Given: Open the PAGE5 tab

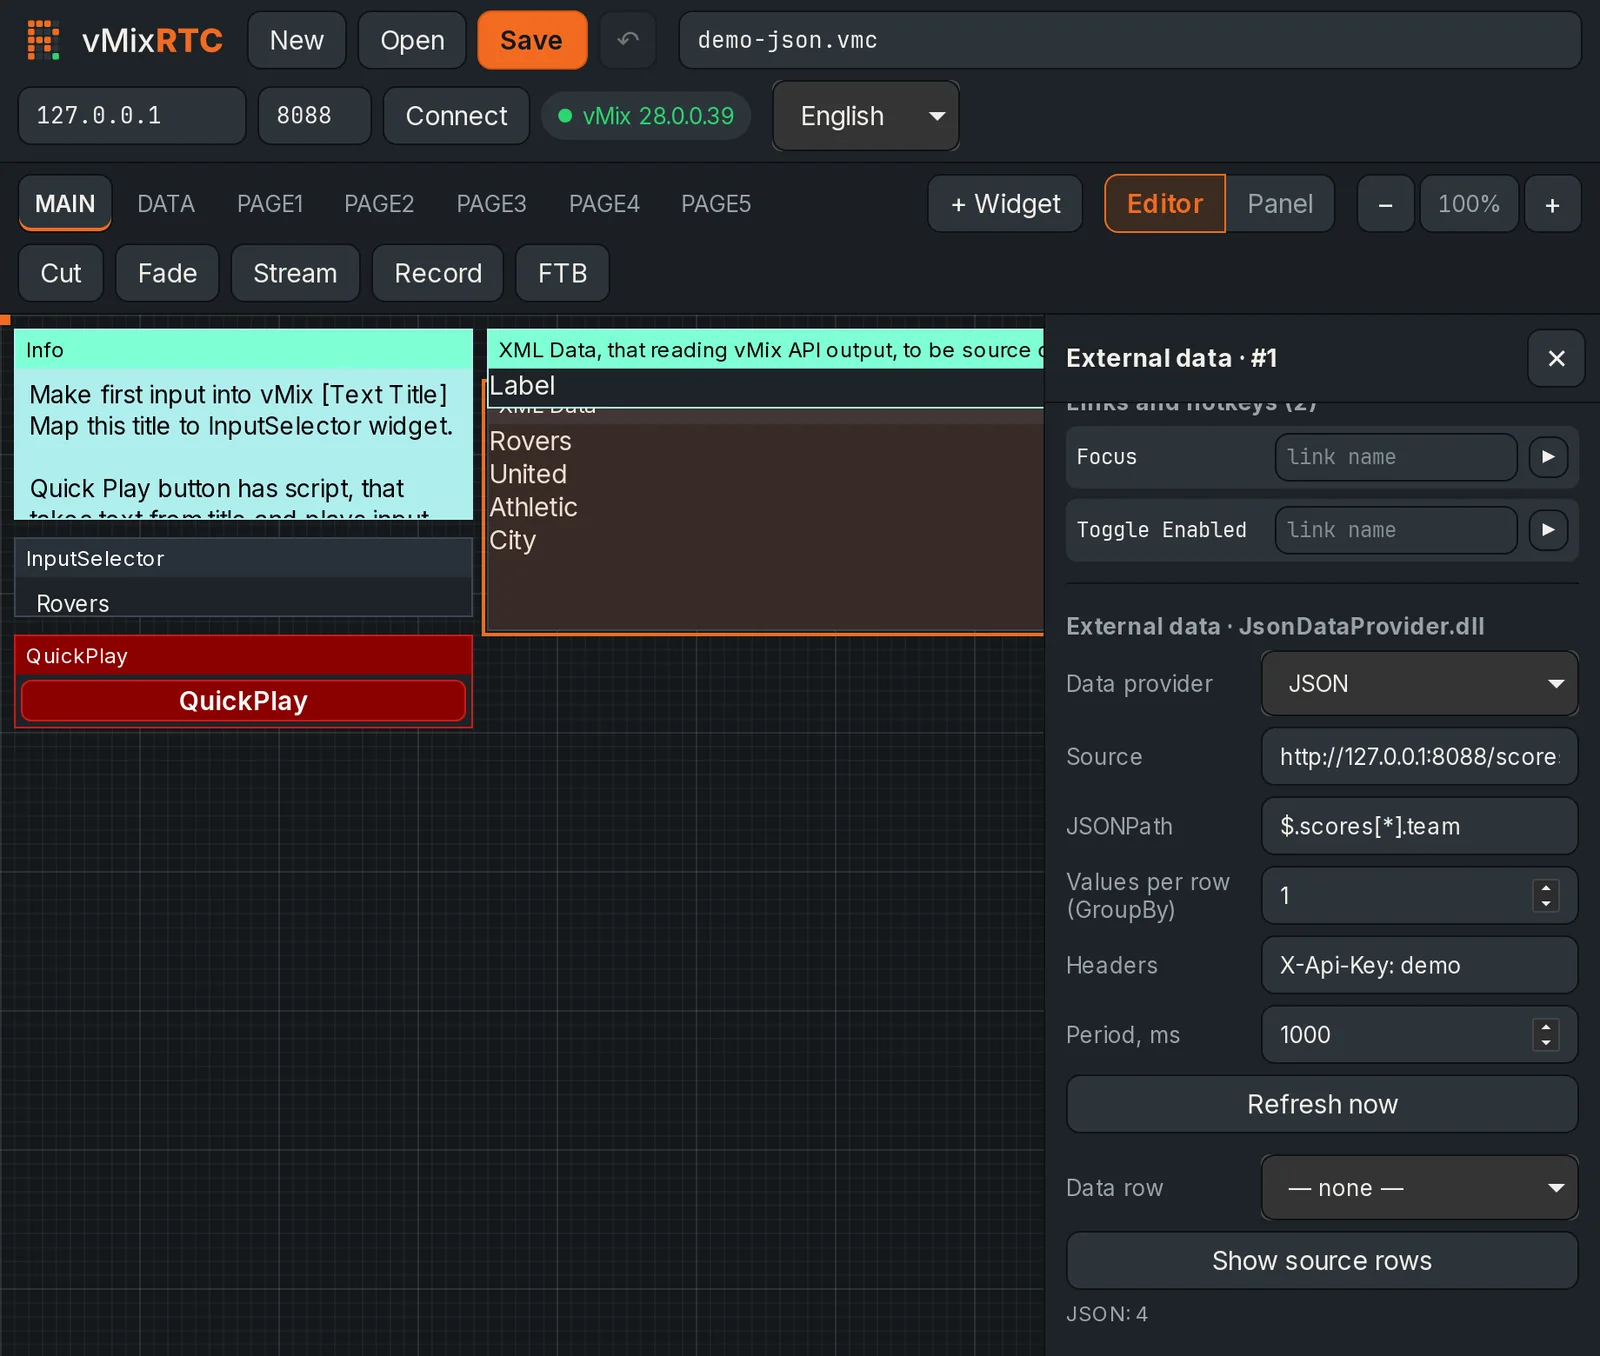Looking at the screenshot, I should [716, 204].
